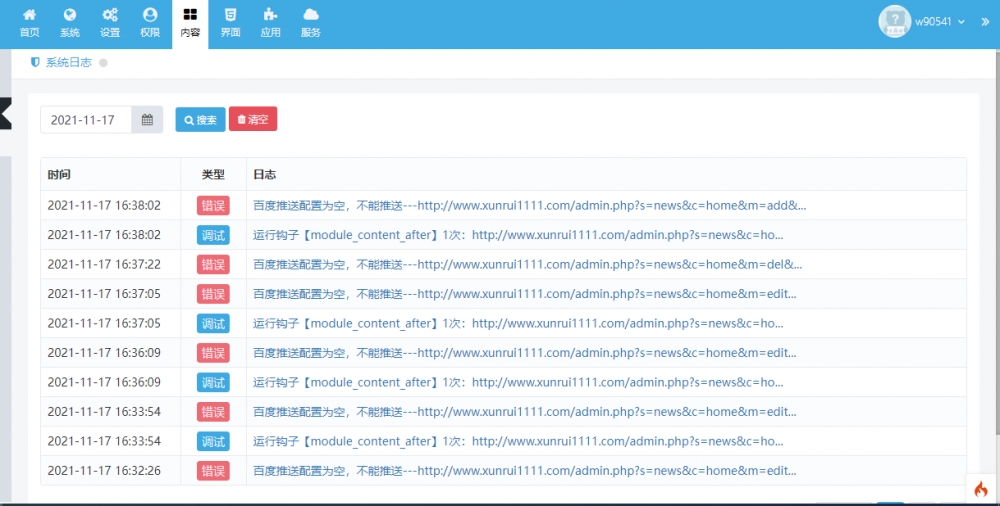Viewport: 1000px width, 506px height.
Task: Click the 调试 badge at 16:33:54
Action: pos(213,441)
